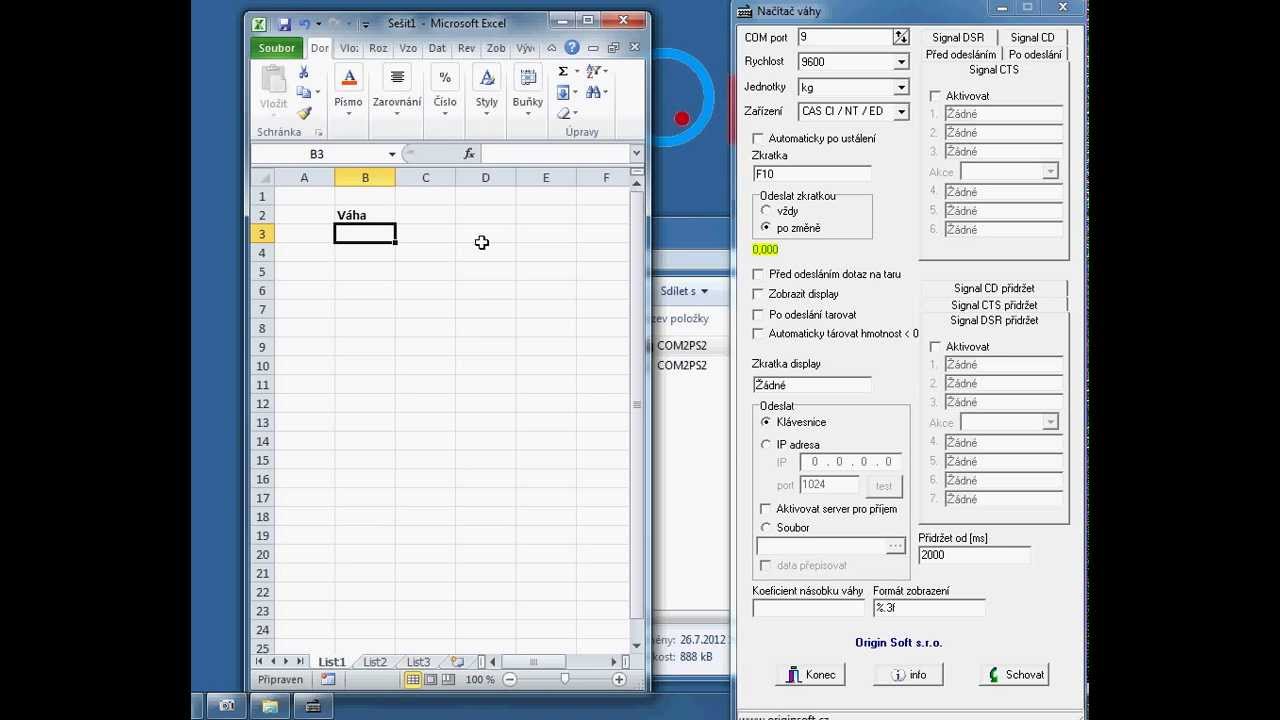Enable the Automaticky po ustálení checkbox
1280x720 pixels.
tap(758, 138)
